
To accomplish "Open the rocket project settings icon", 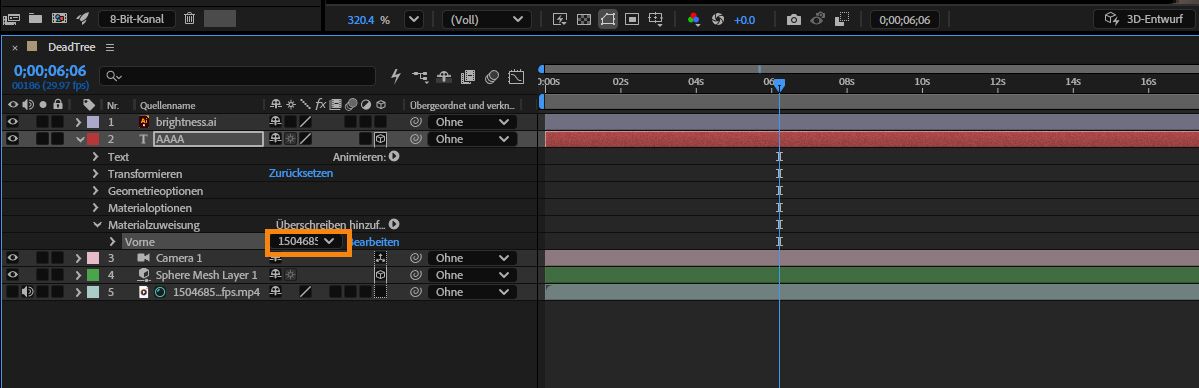I will [83, 19].
